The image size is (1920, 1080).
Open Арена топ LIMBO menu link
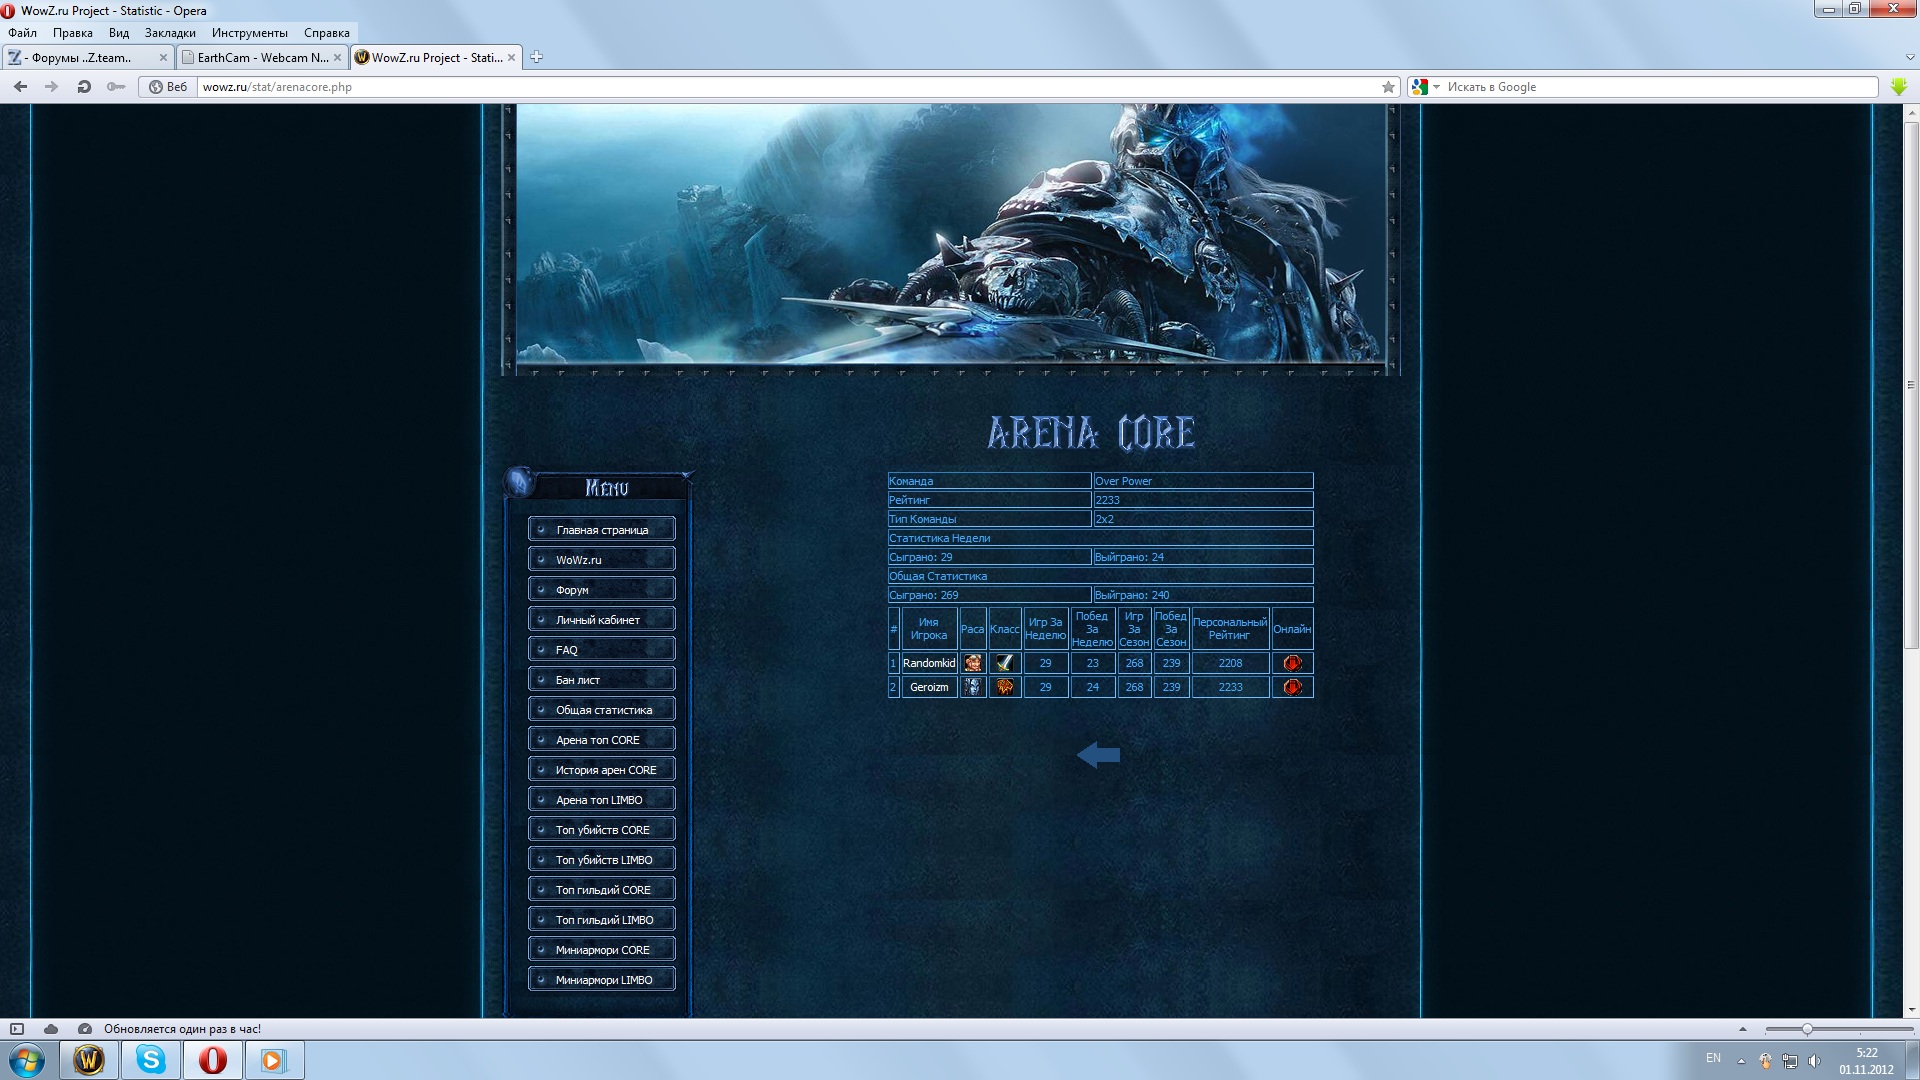tap(602, 800)
